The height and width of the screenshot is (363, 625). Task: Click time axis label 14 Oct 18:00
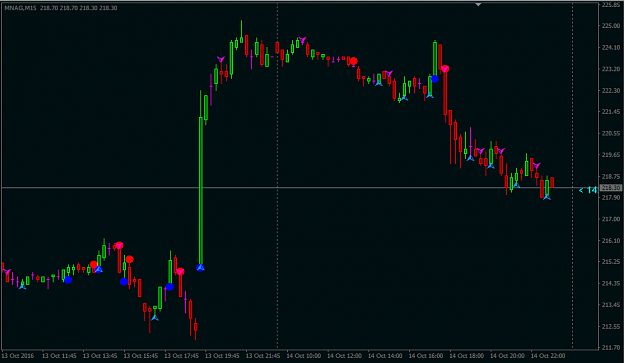click(466, 355)
